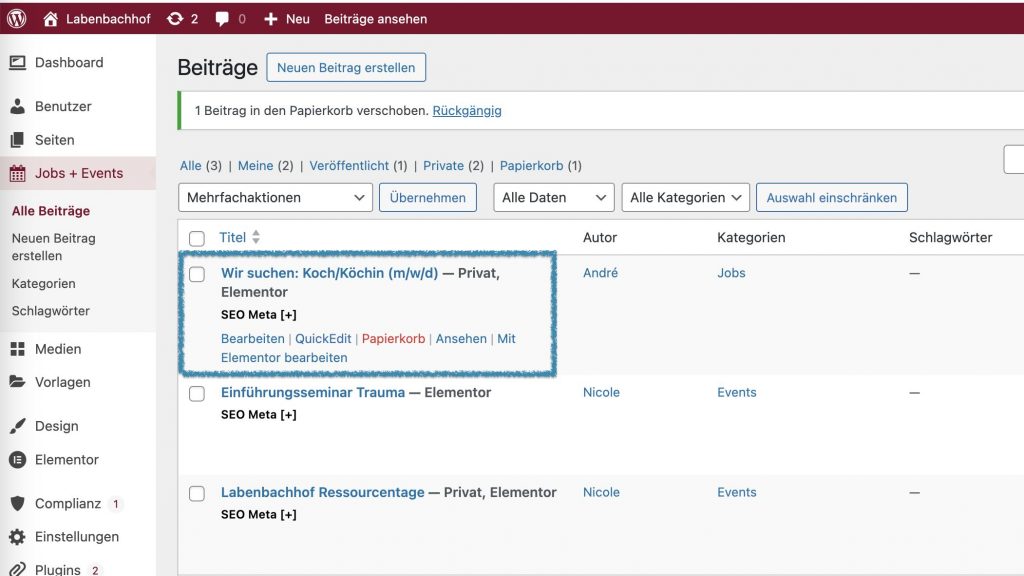Viewport: 1024px width, 576px height.
Task: Expand SEO Meta [+] for Koch/Köchin post
Action: point(259,315)
